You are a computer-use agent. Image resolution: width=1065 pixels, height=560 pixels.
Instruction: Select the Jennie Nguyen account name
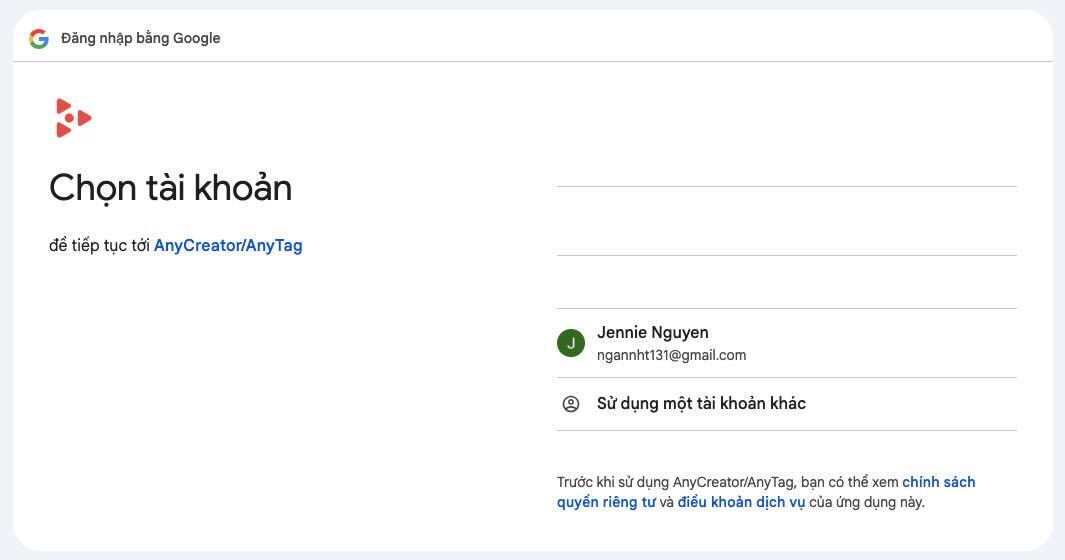(652, 333)
